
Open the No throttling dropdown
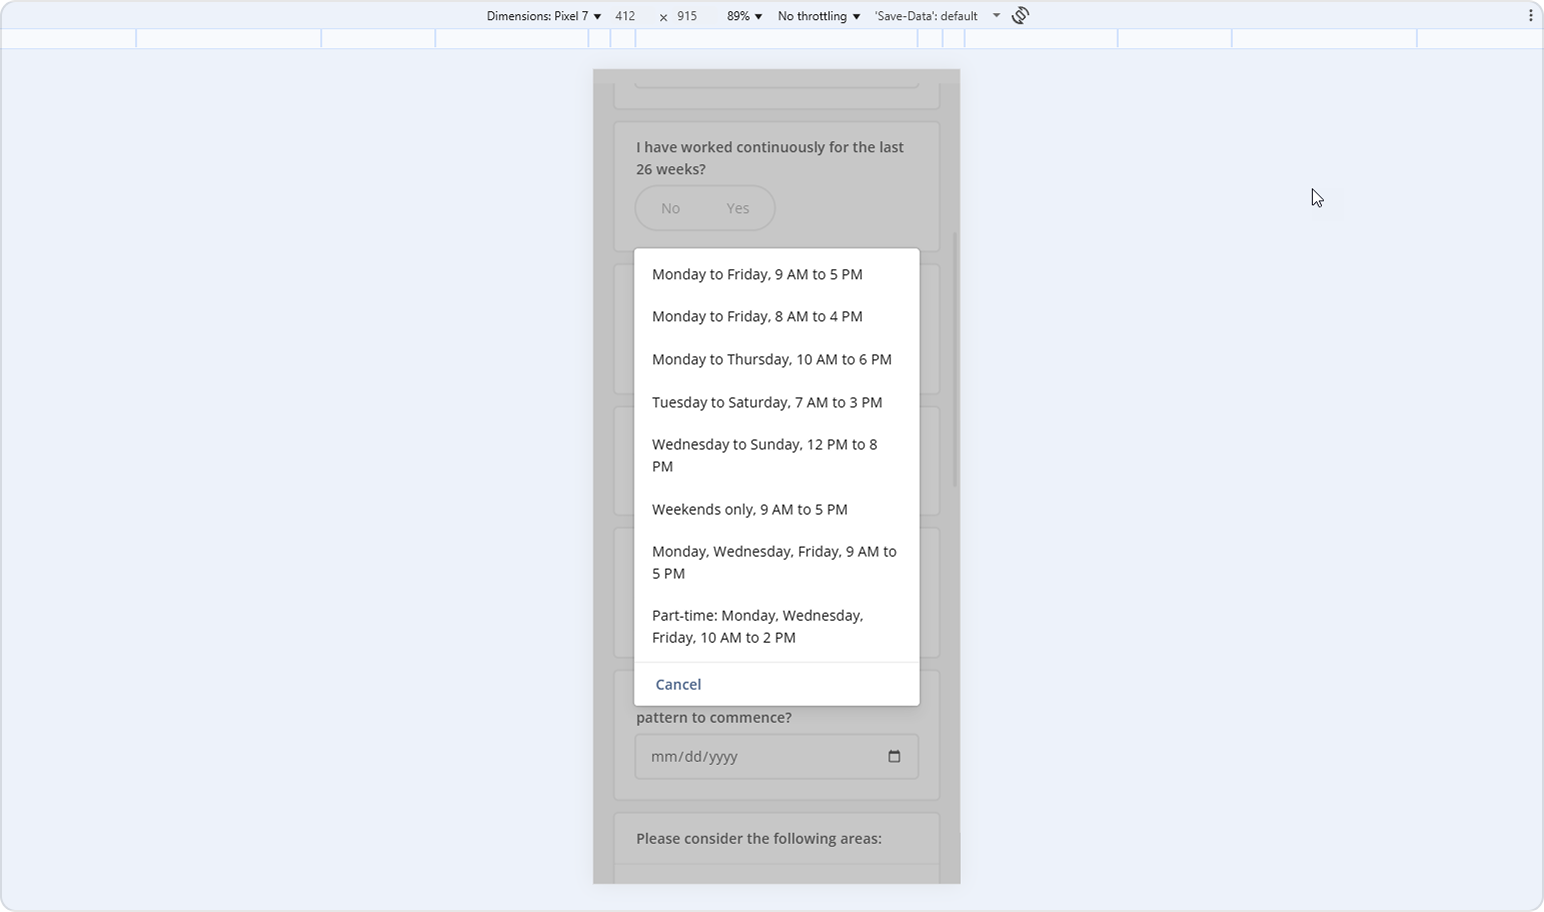tap(816, 15)
